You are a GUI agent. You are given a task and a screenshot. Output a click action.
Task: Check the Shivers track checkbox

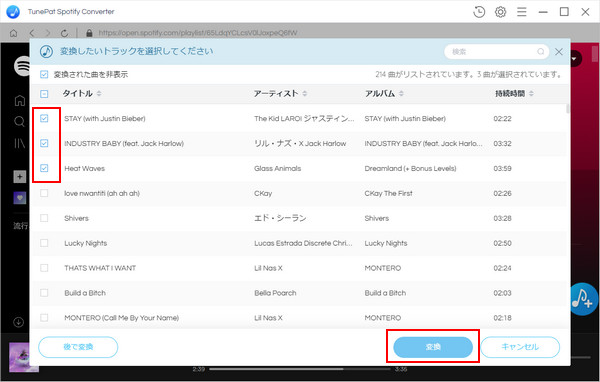point(44,218)
